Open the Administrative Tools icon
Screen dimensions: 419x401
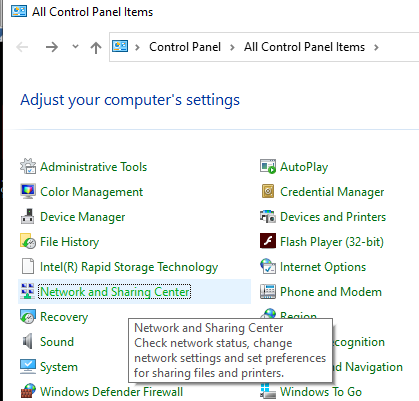[x=28, y=166]
